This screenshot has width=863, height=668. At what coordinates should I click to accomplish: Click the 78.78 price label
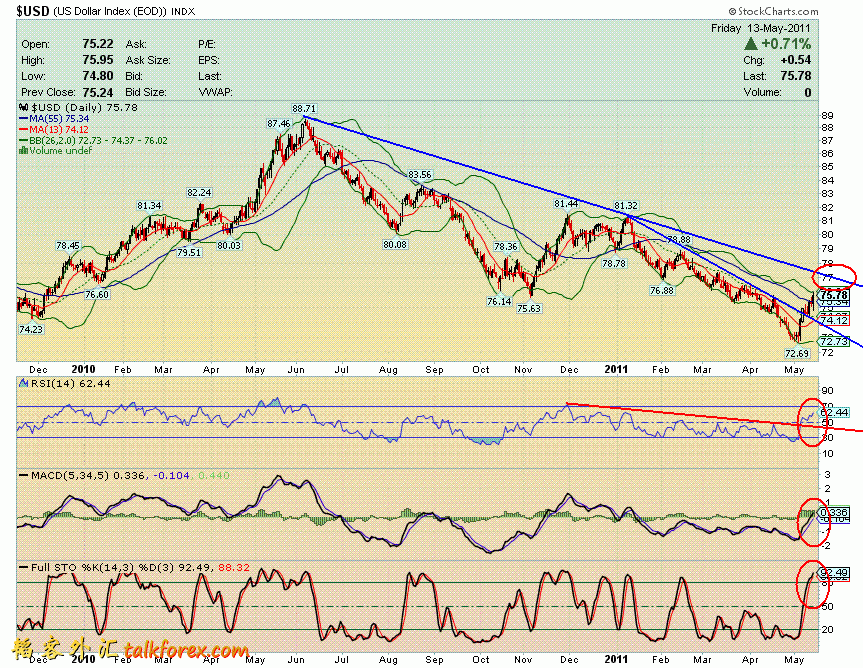pos(614,264)
